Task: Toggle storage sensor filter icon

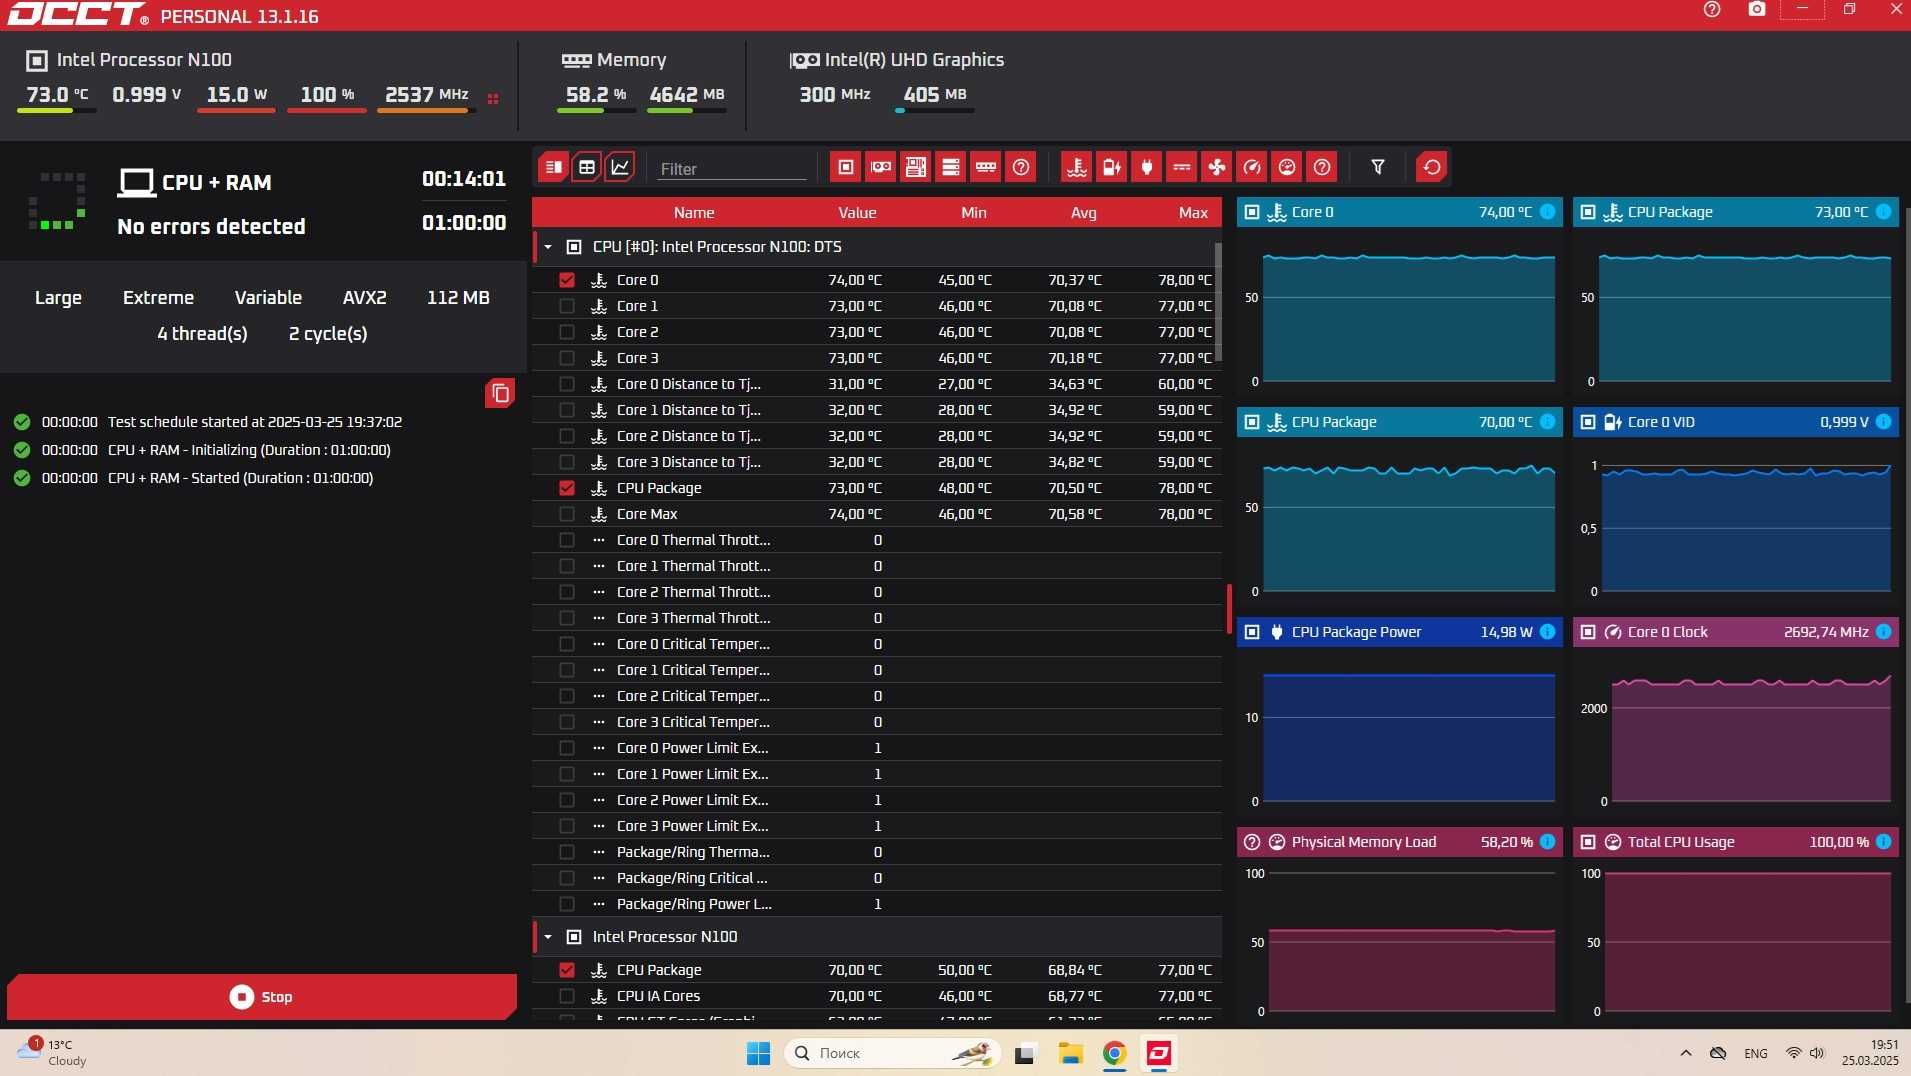Action: tap(951, 167)
